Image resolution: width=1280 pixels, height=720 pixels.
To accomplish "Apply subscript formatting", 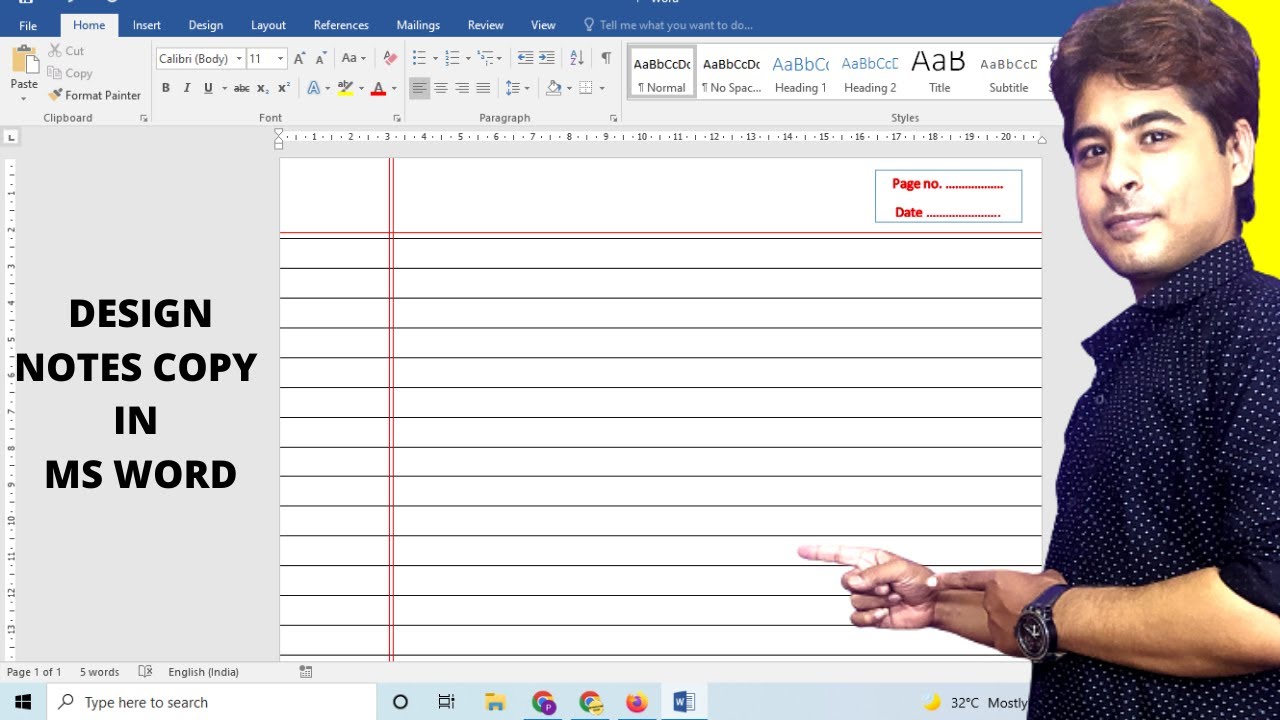I will click(x=263, y=88).
